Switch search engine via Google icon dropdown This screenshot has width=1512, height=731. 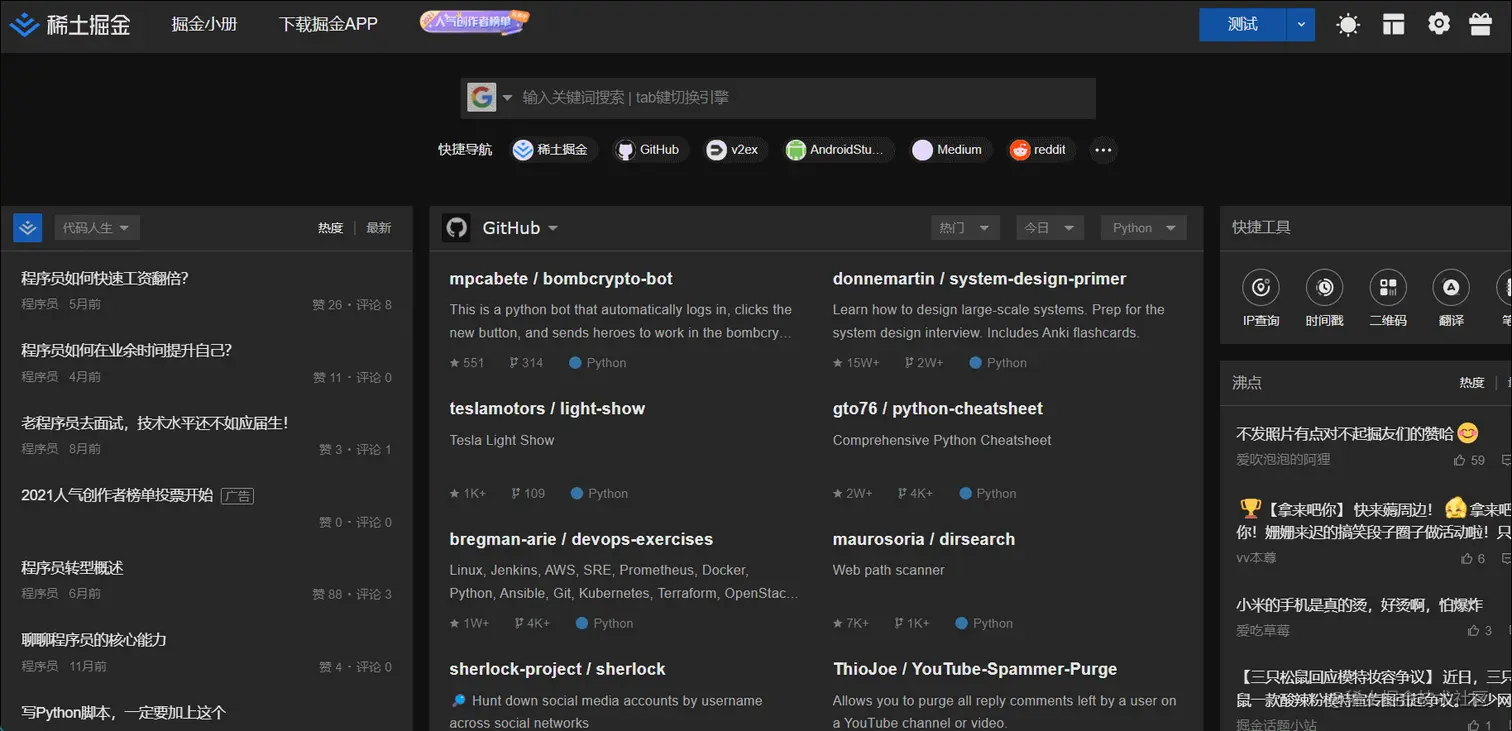(490, 97)
